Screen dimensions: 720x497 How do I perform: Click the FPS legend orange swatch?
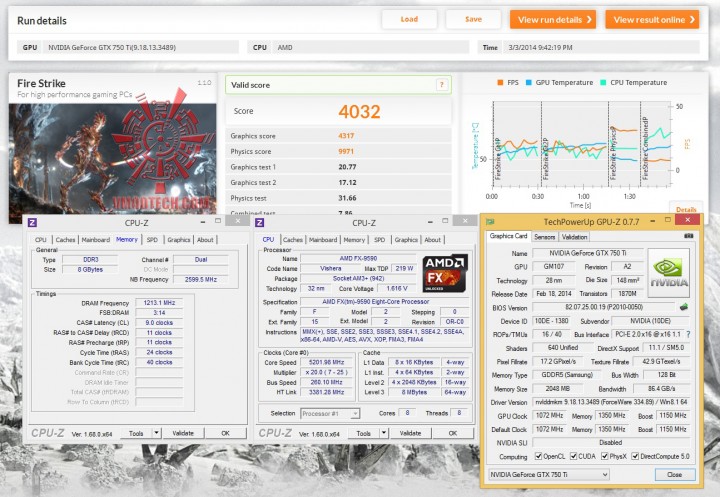pos(500,83)
